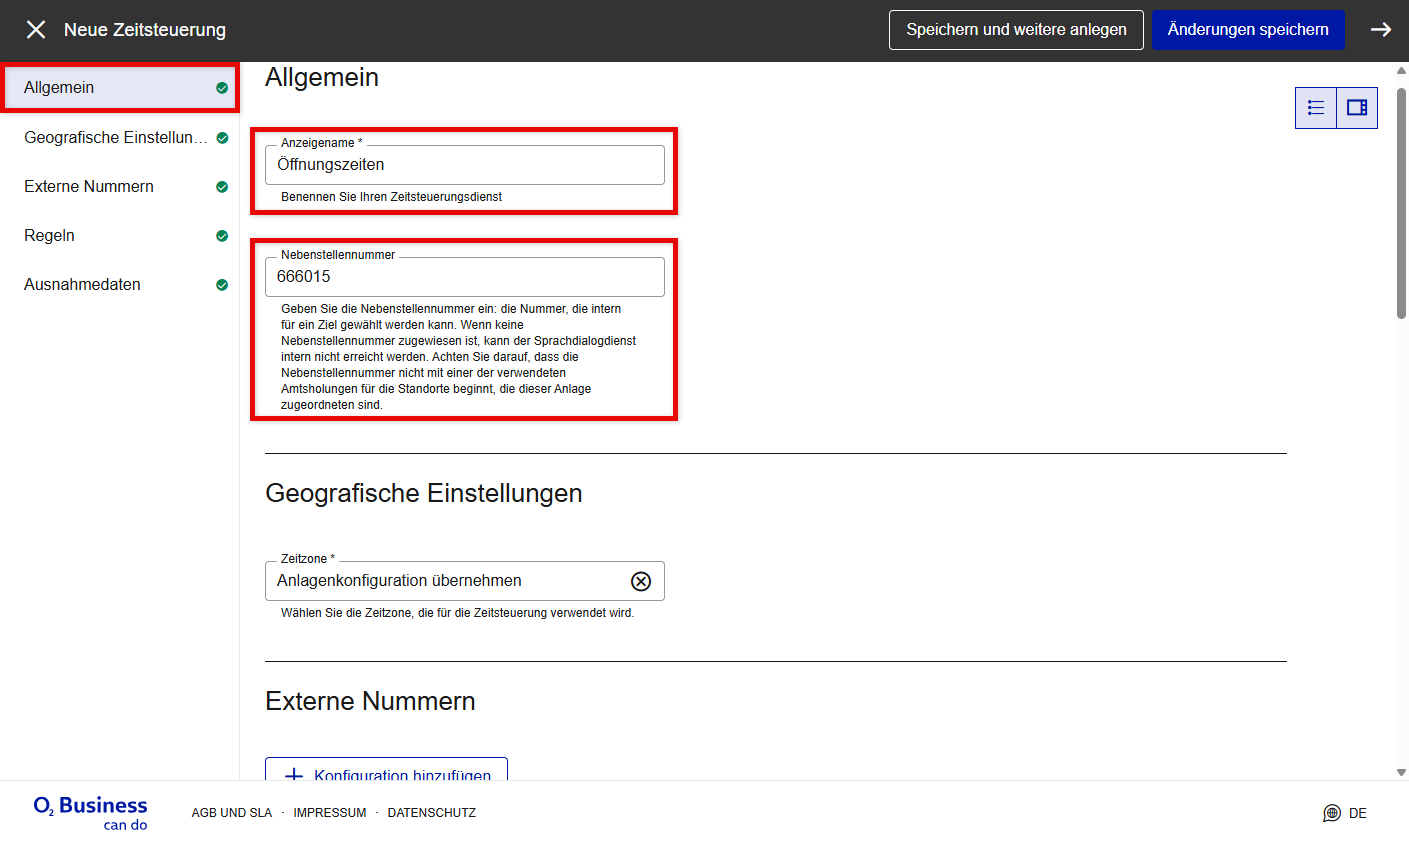Clear the Zeitzone field with X icon

click(x=641, y=581)
